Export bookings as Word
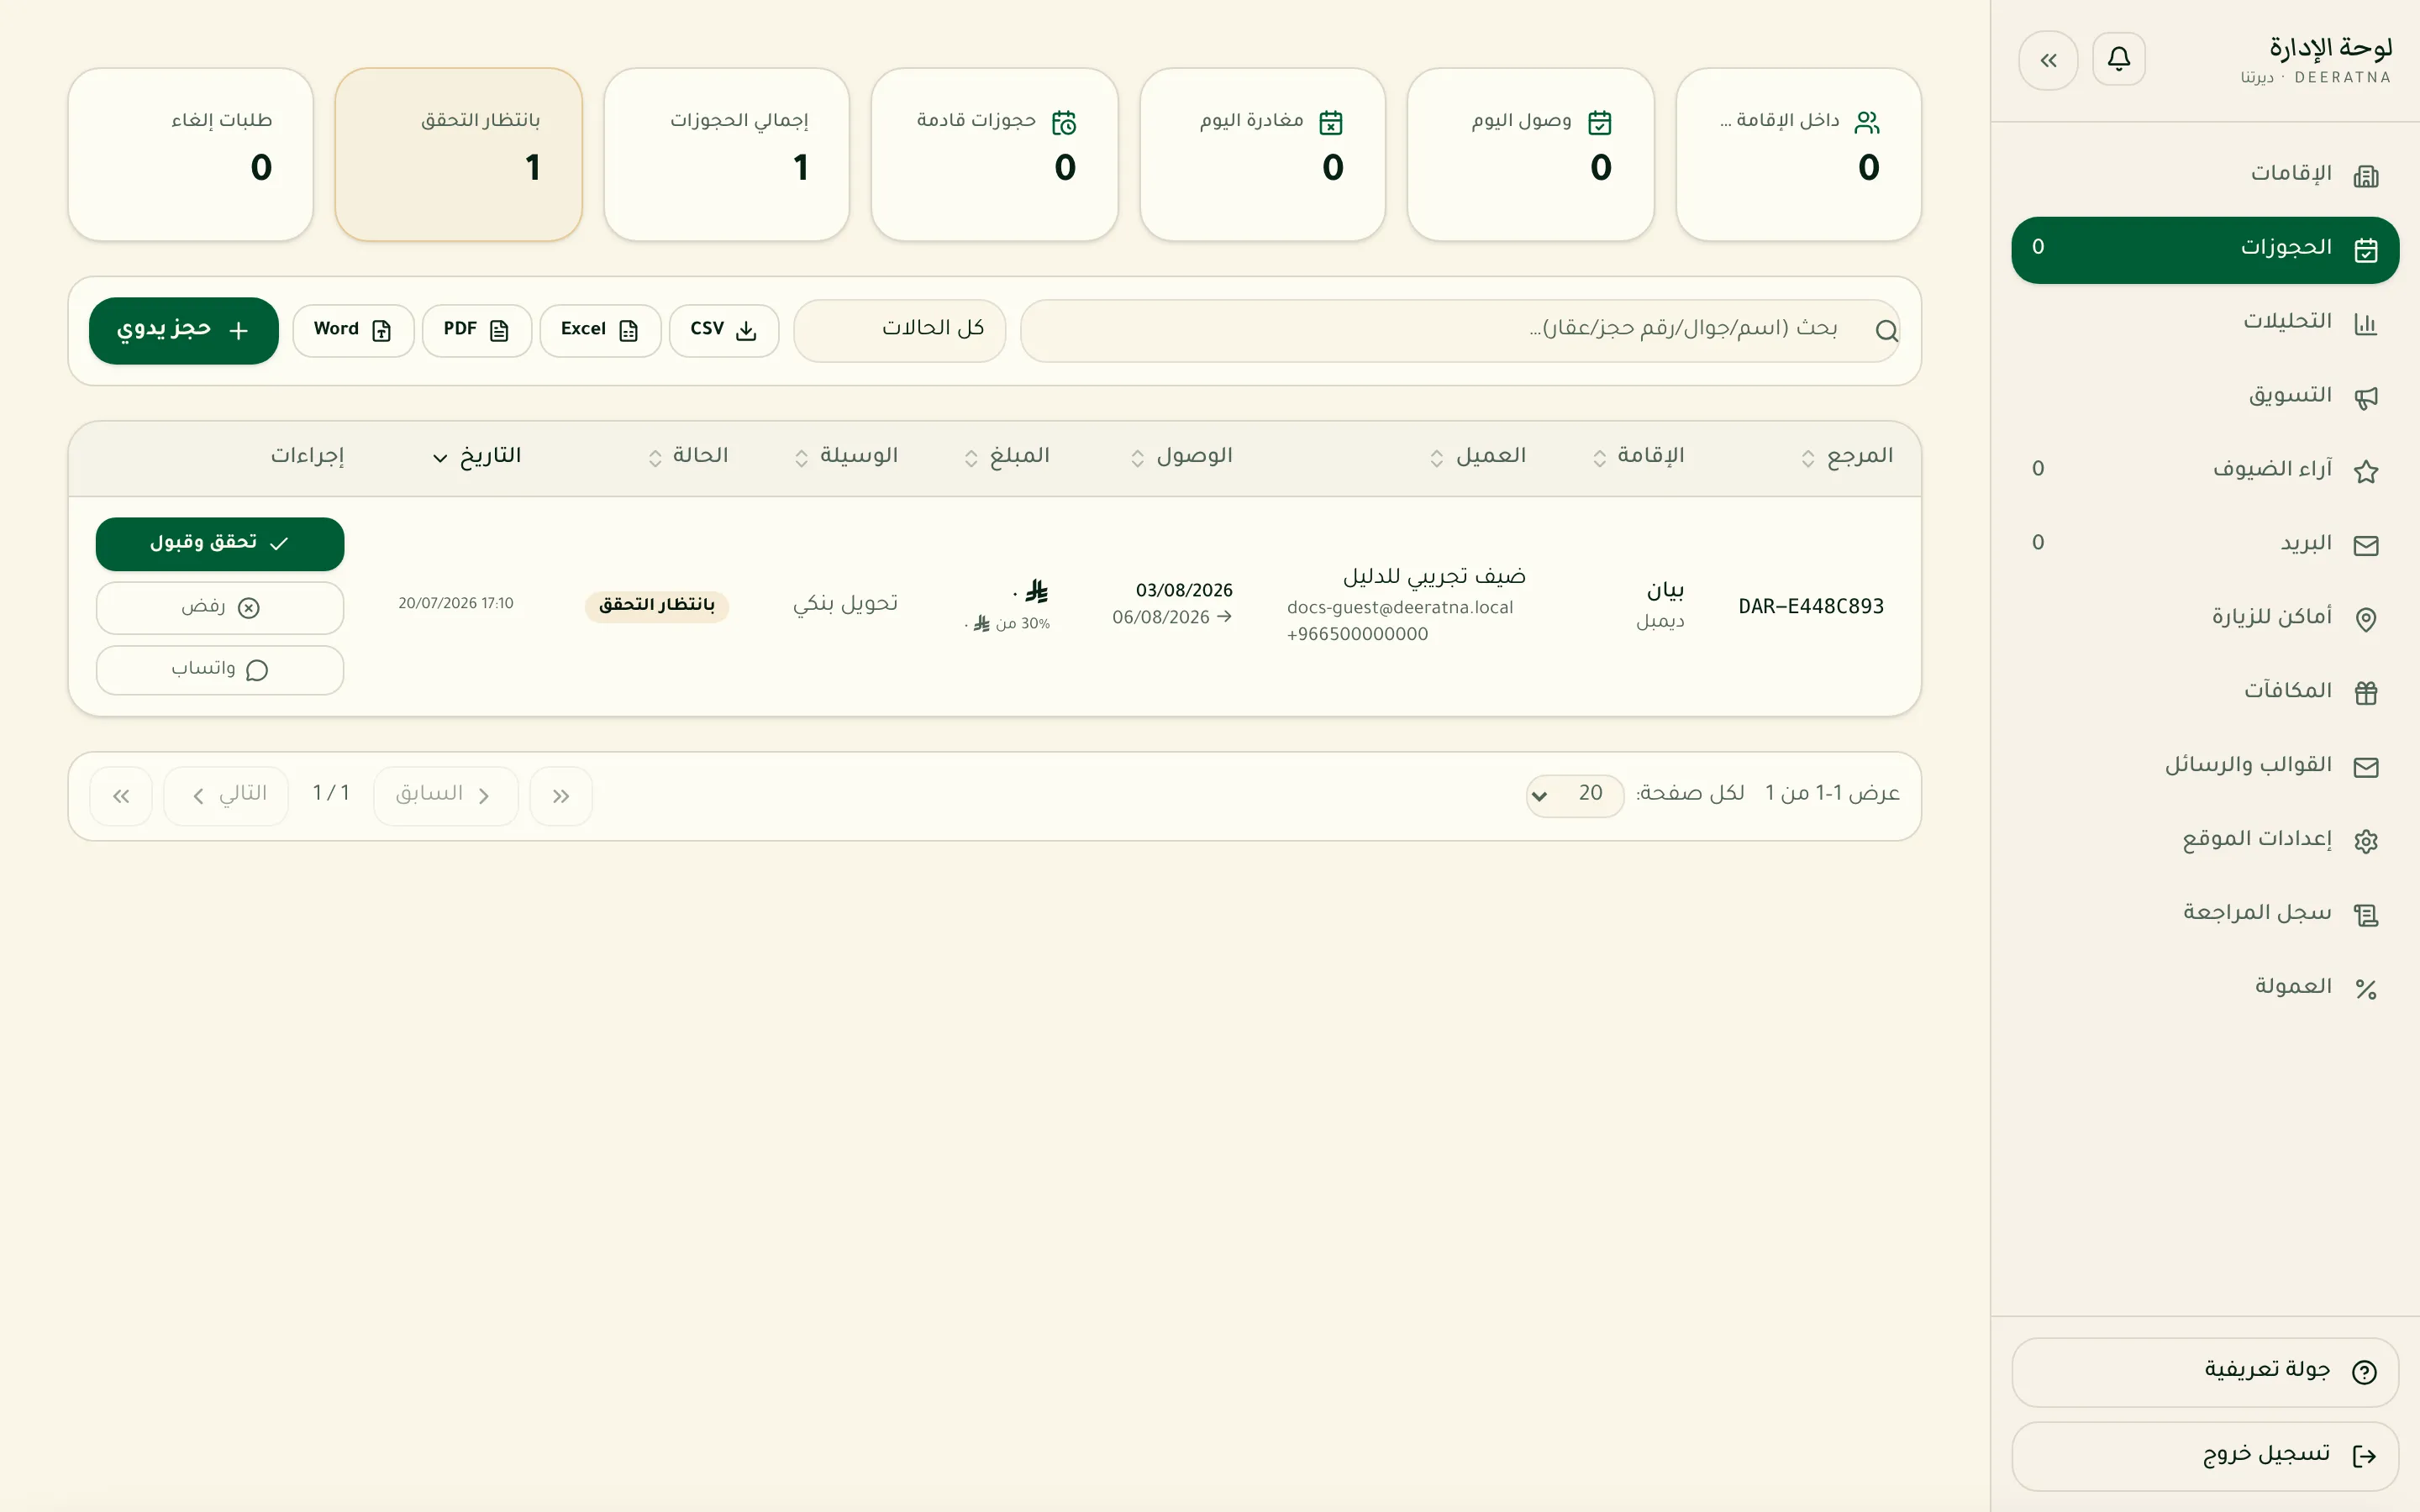 [353, 331]
